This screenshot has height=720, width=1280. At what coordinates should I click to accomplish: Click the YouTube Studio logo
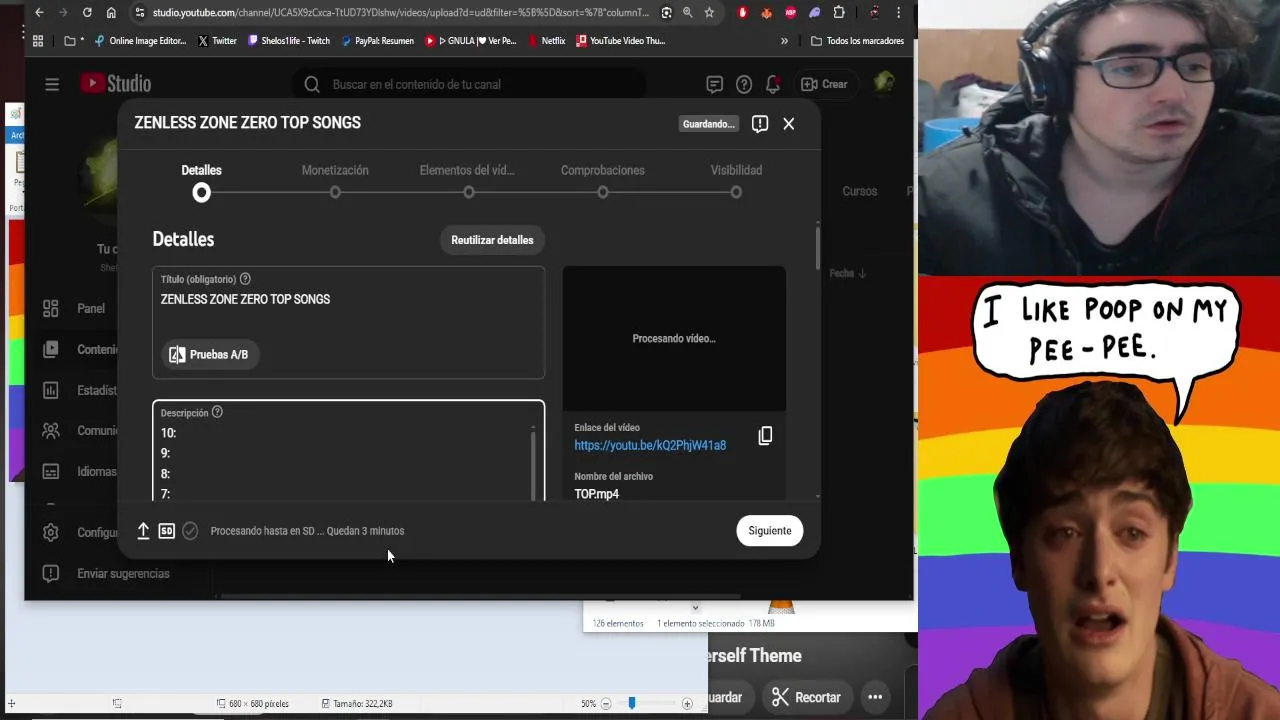[x=116, y=84]
